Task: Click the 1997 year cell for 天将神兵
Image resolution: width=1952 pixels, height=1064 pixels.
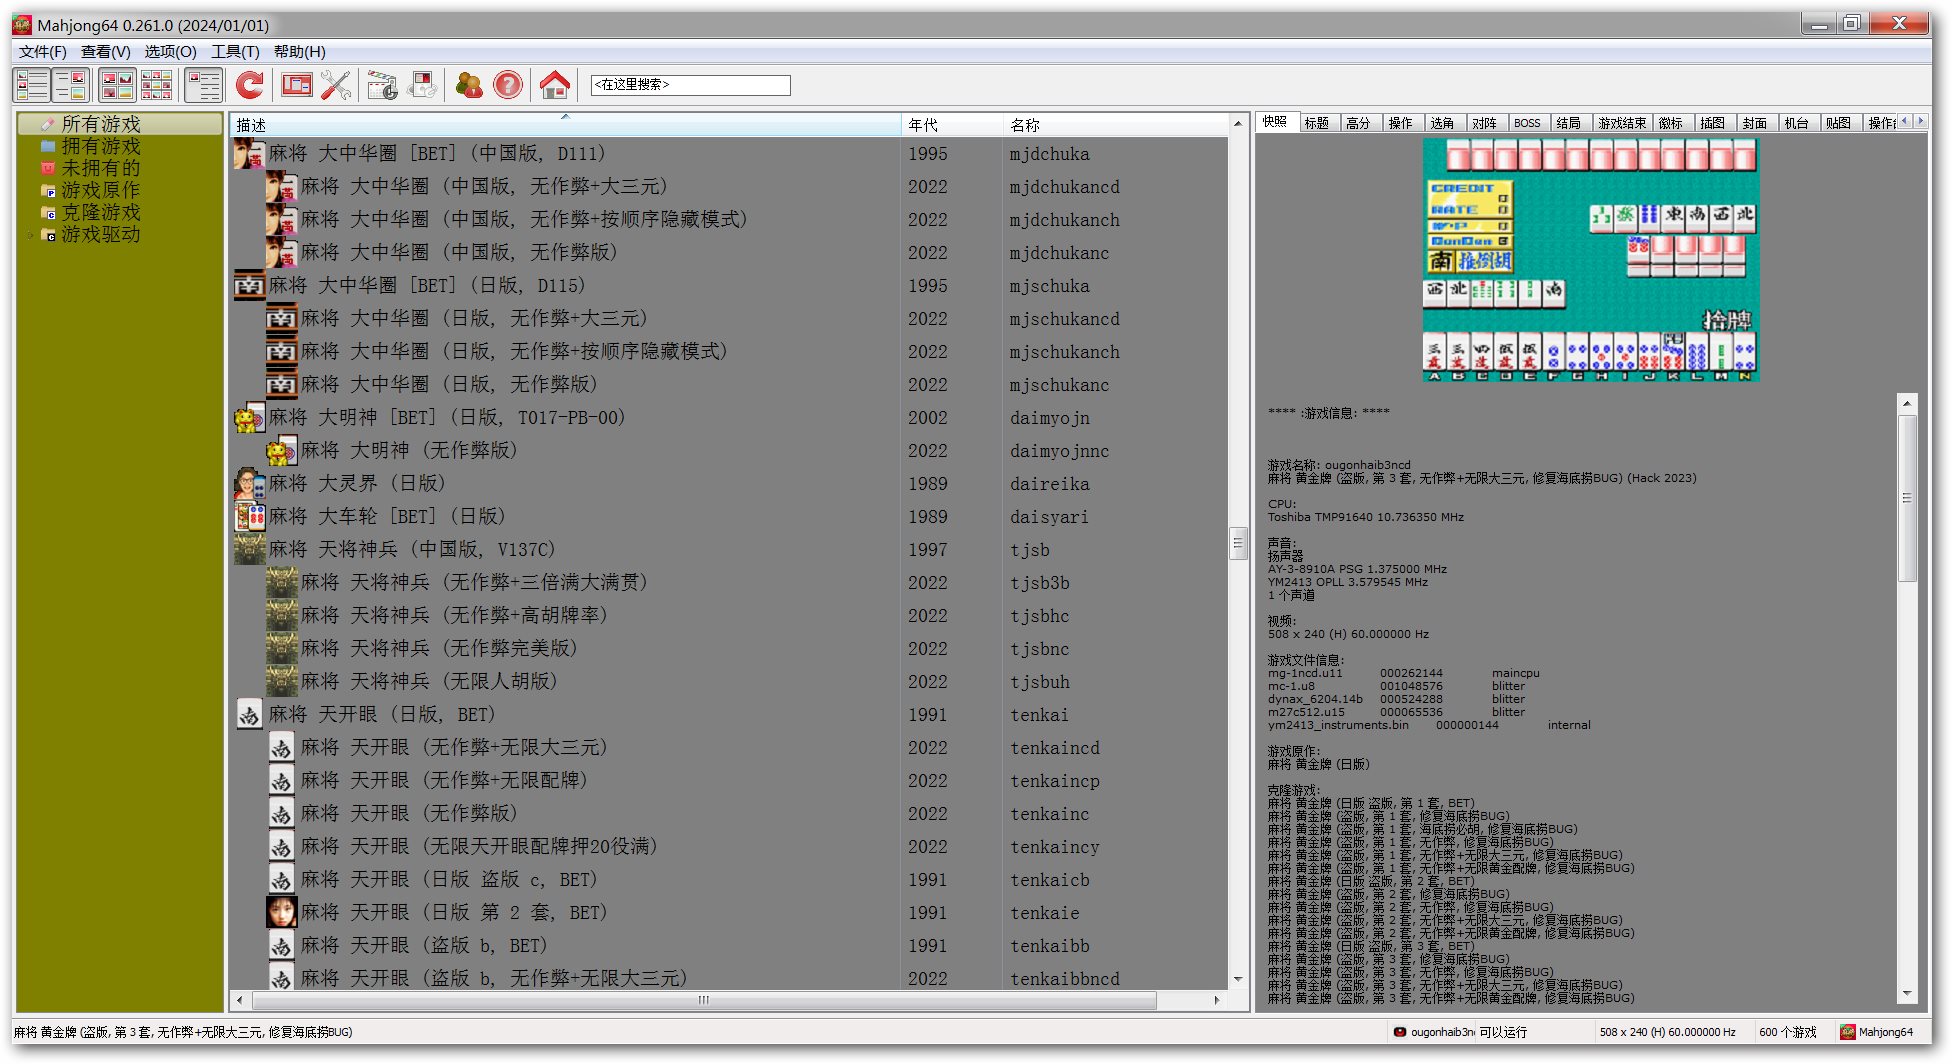Action: point(928,550)
